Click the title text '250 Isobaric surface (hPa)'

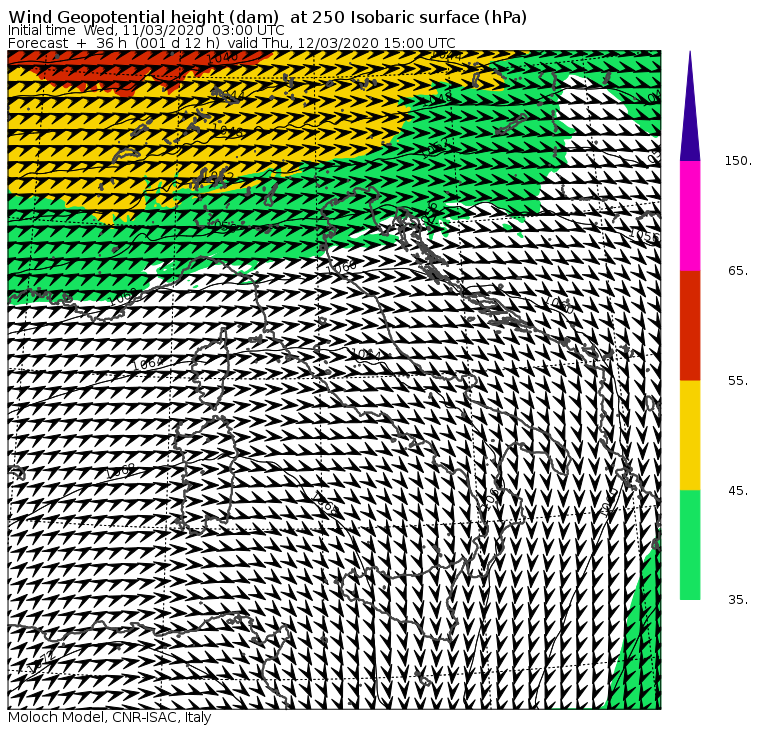419,17
